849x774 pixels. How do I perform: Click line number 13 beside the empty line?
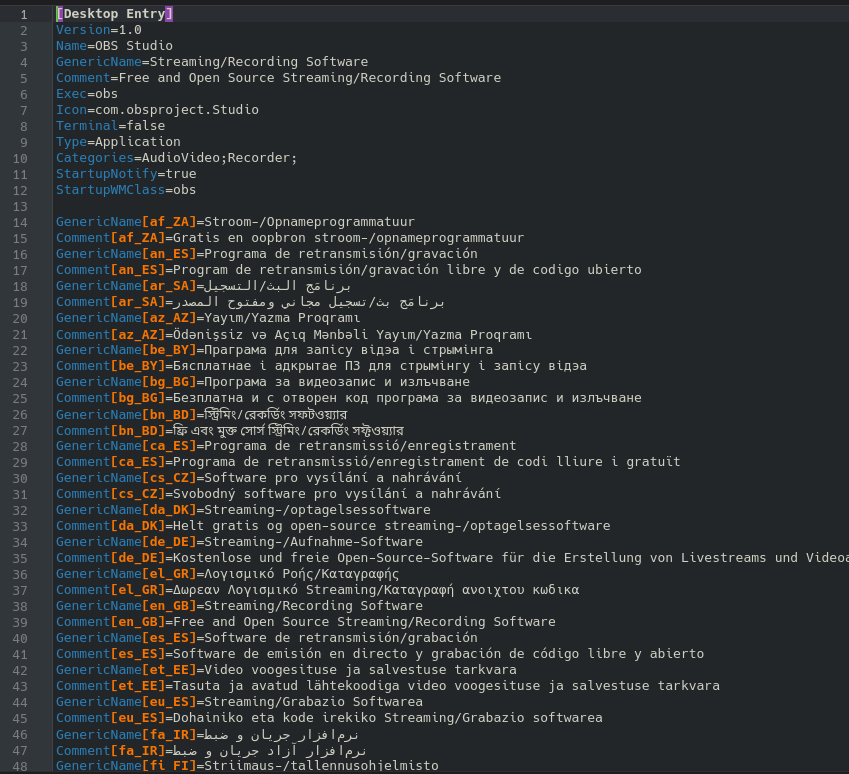point(21,206)
